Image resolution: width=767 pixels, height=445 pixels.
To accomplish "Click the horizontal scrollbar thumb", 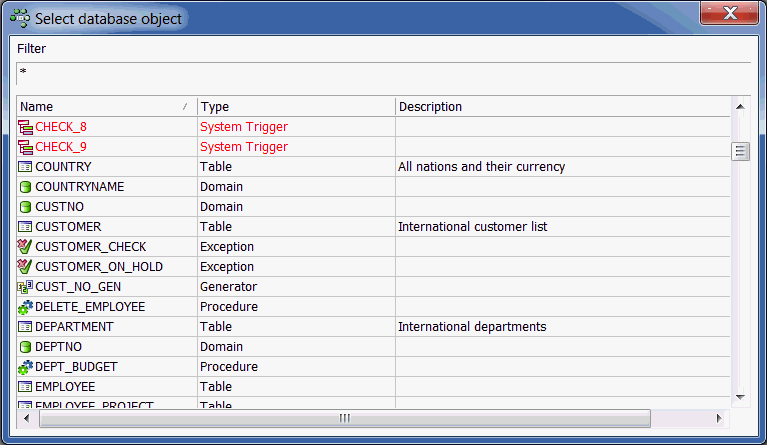I will [345, 418].
